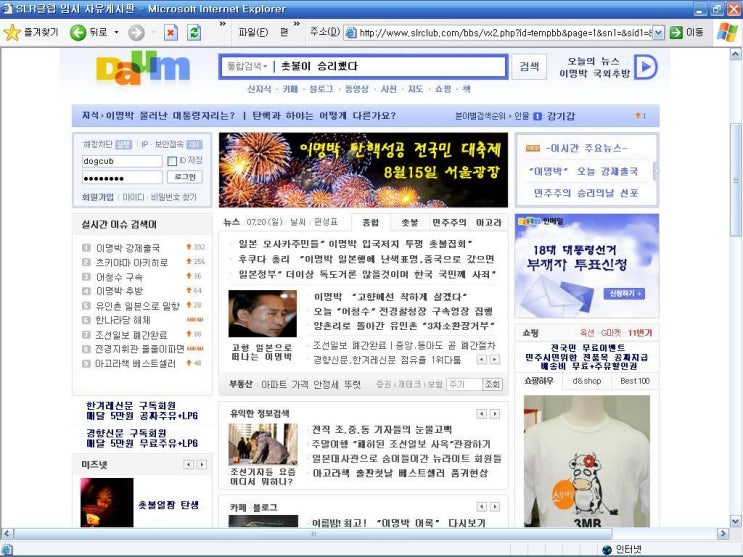
Task: Click previous arrow in 미즈넷 section
Action: pyautogui.click(x=189, y=465)
